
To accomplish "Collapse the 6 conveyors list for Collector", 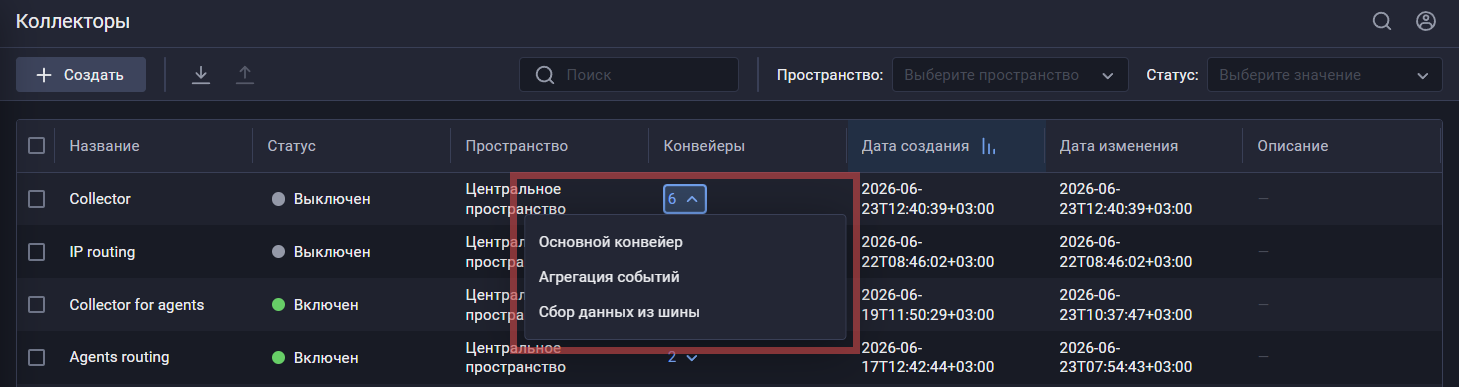I will pyautogui.click(x=686, y=199).
